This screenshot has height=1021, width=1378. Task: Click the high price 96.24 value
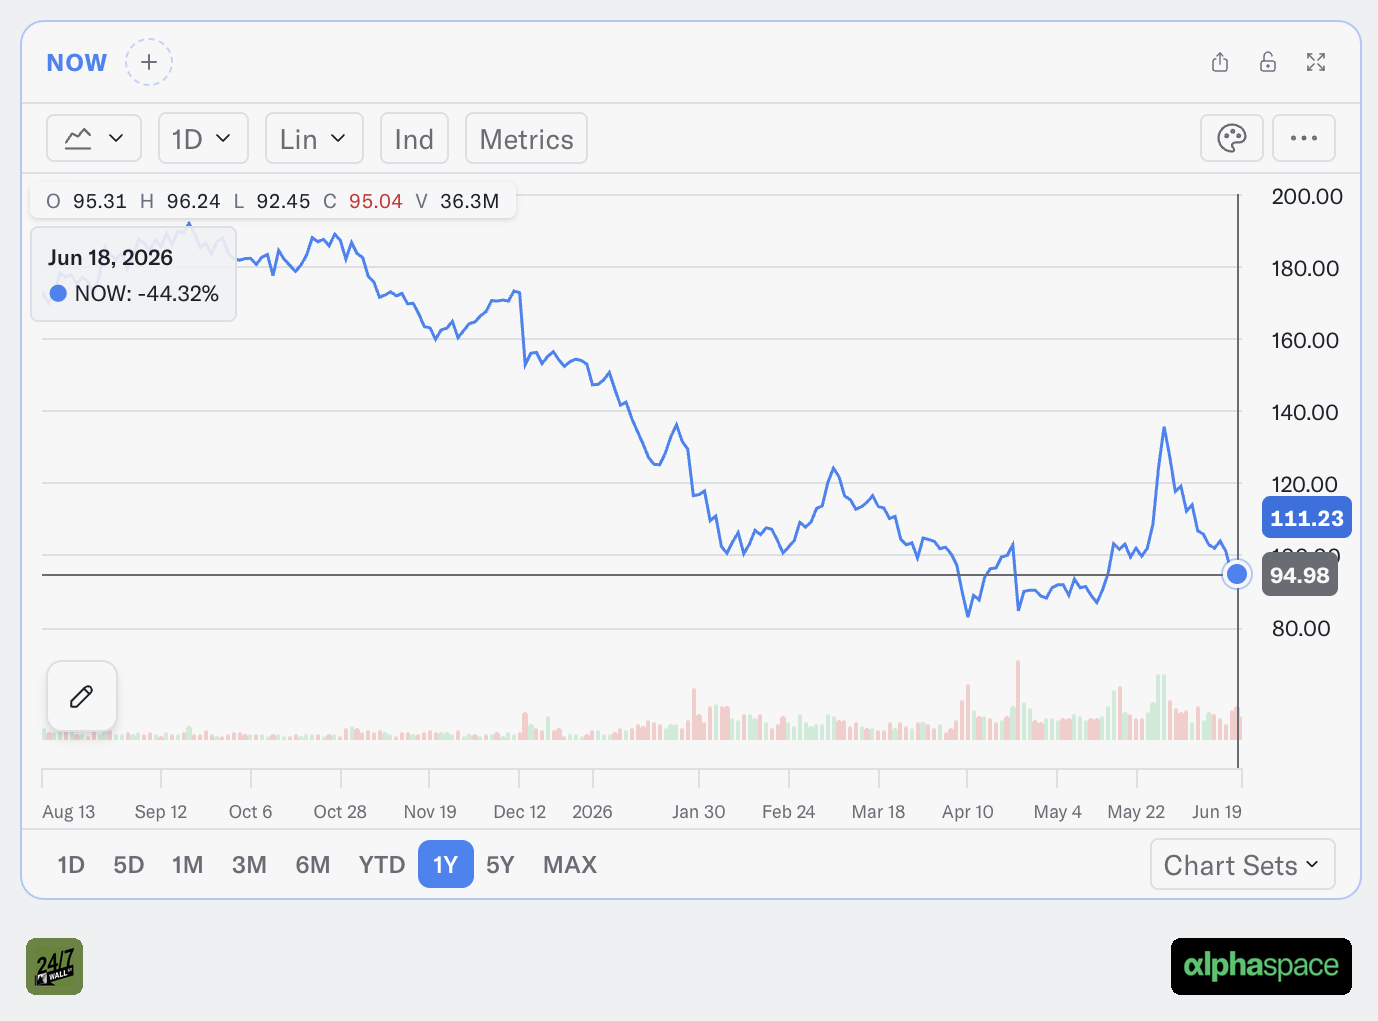click(194, 201)
